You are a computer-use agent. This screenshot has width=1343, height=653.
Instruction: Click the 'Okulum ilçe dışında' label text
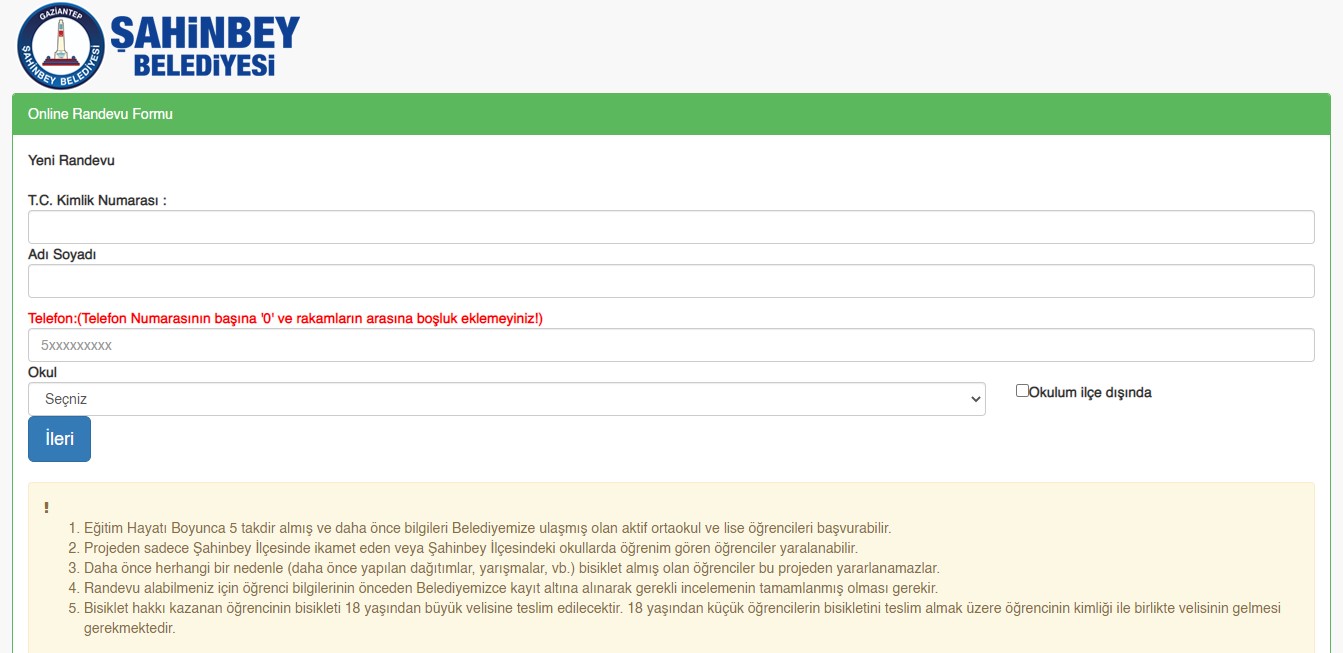pos(1090,393)
